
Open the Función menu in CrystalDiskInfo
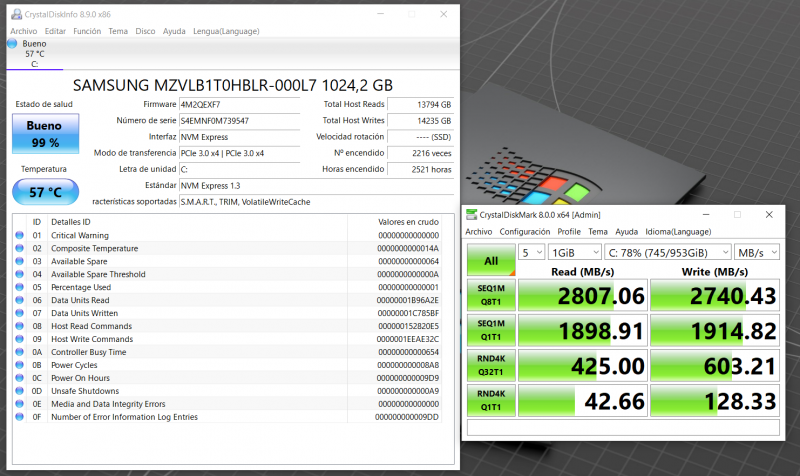pyautogui.click(x=87, y=31)
